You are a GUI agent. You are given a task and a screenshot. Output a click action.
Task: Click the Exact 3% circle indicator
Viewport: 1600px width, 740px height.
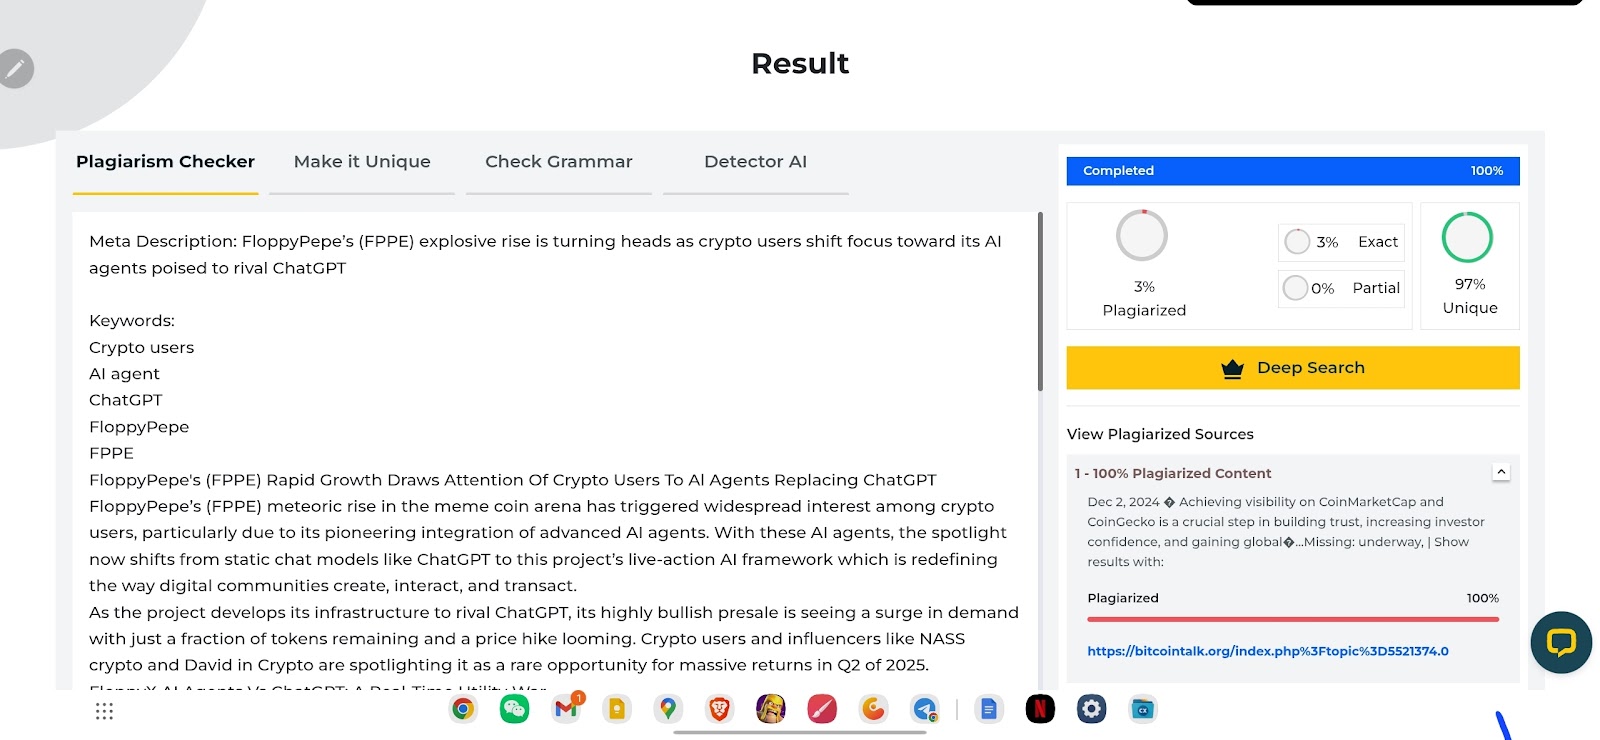click(x=1297, y=241)
